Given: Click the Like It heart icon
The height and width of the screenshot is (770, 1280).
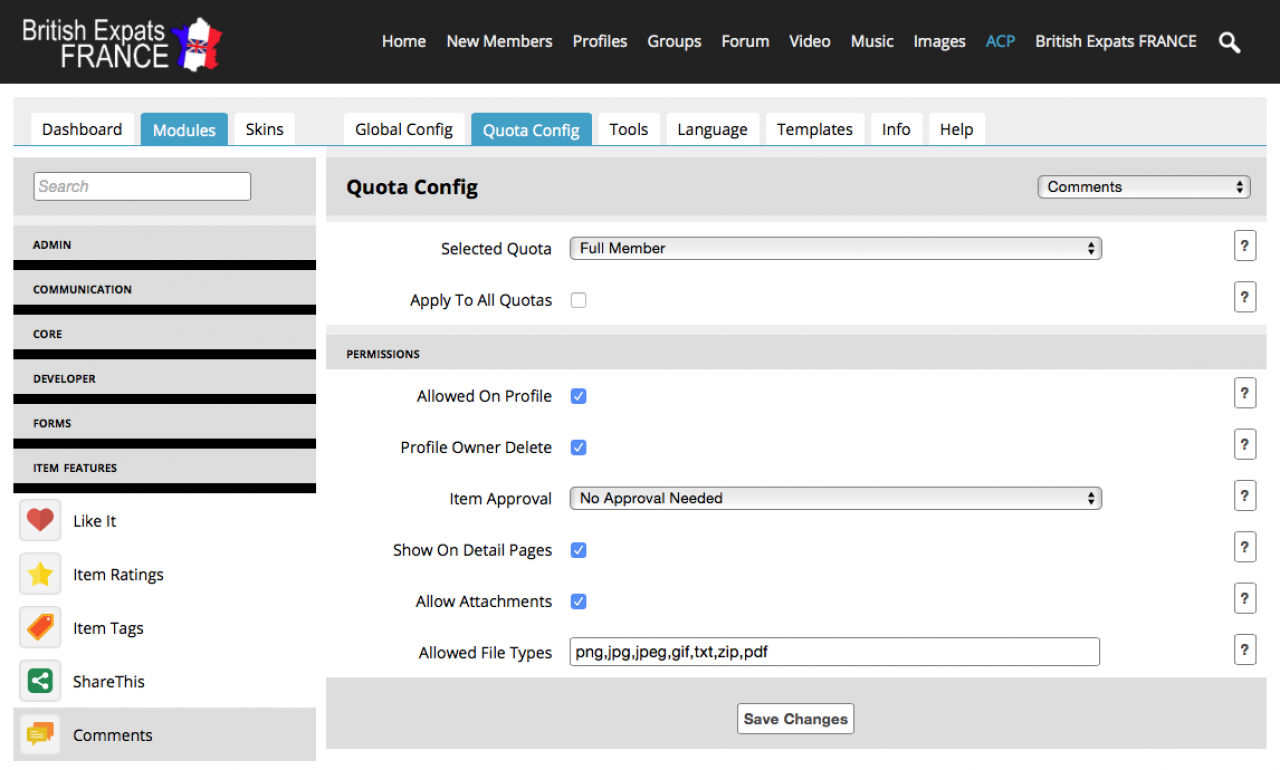Looking at the screenshot, I should click(40, 521).
